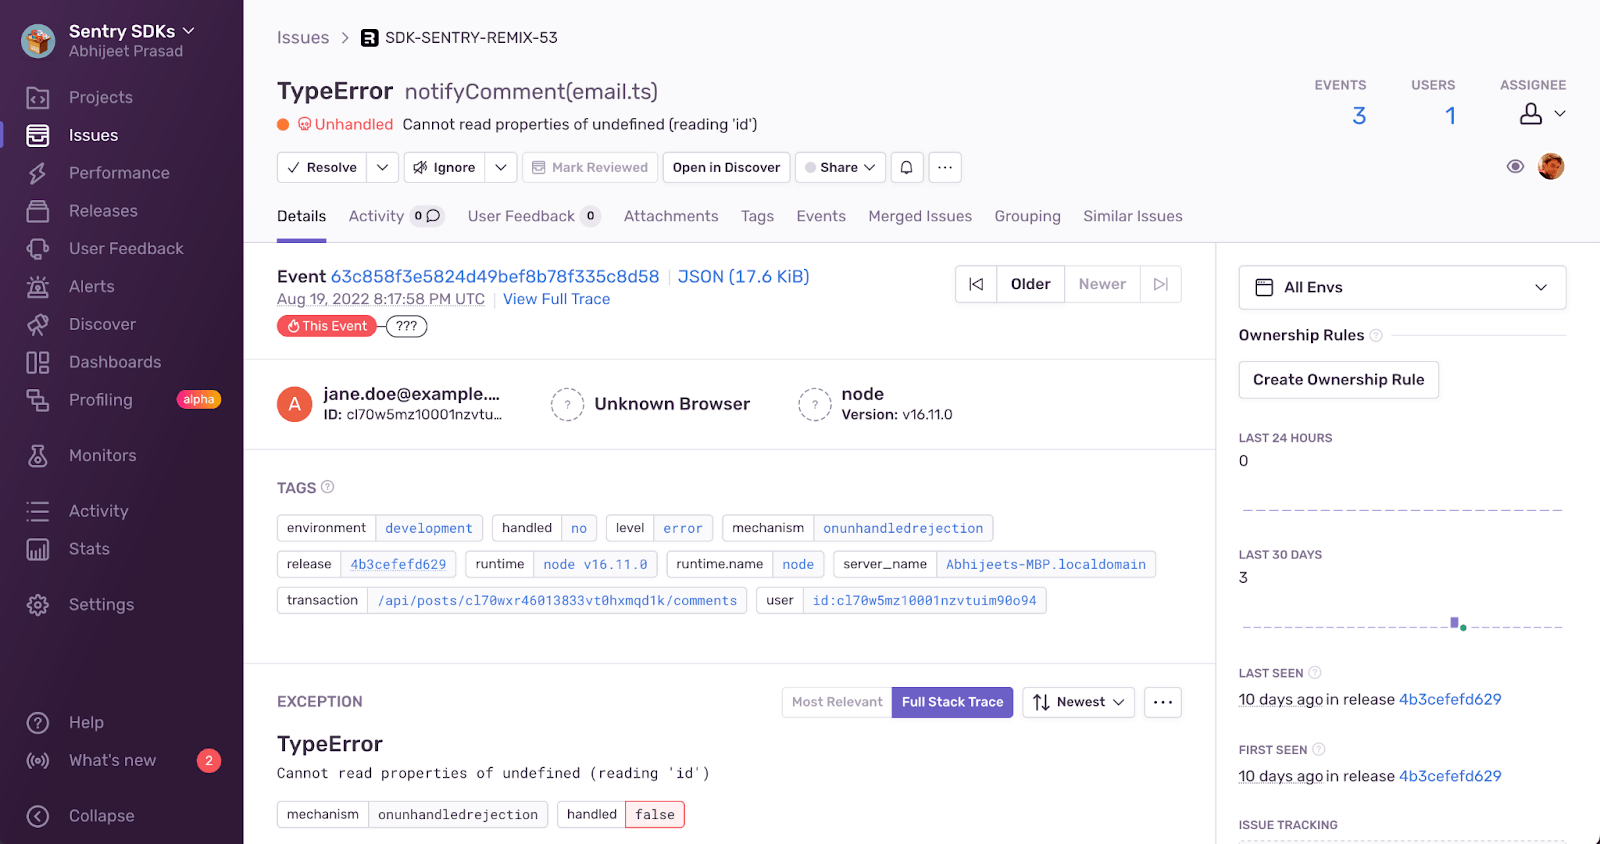Viewport: 1600px width, 844px height.
Task: Open the Monitors sidebar icon
Action: (x=38, y=456)
